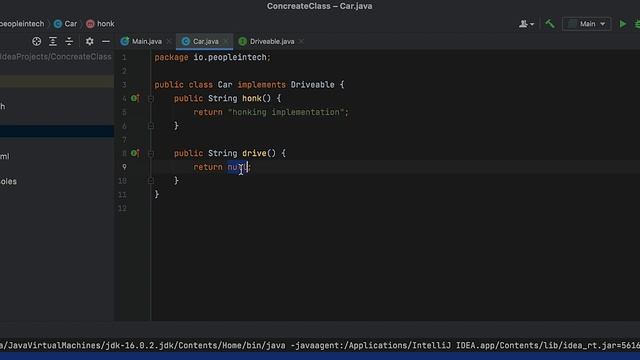The image size is (640, 360).
Task: Click line number 9 in the gutter
Action: pyautogui.click(x=124, y=167)
